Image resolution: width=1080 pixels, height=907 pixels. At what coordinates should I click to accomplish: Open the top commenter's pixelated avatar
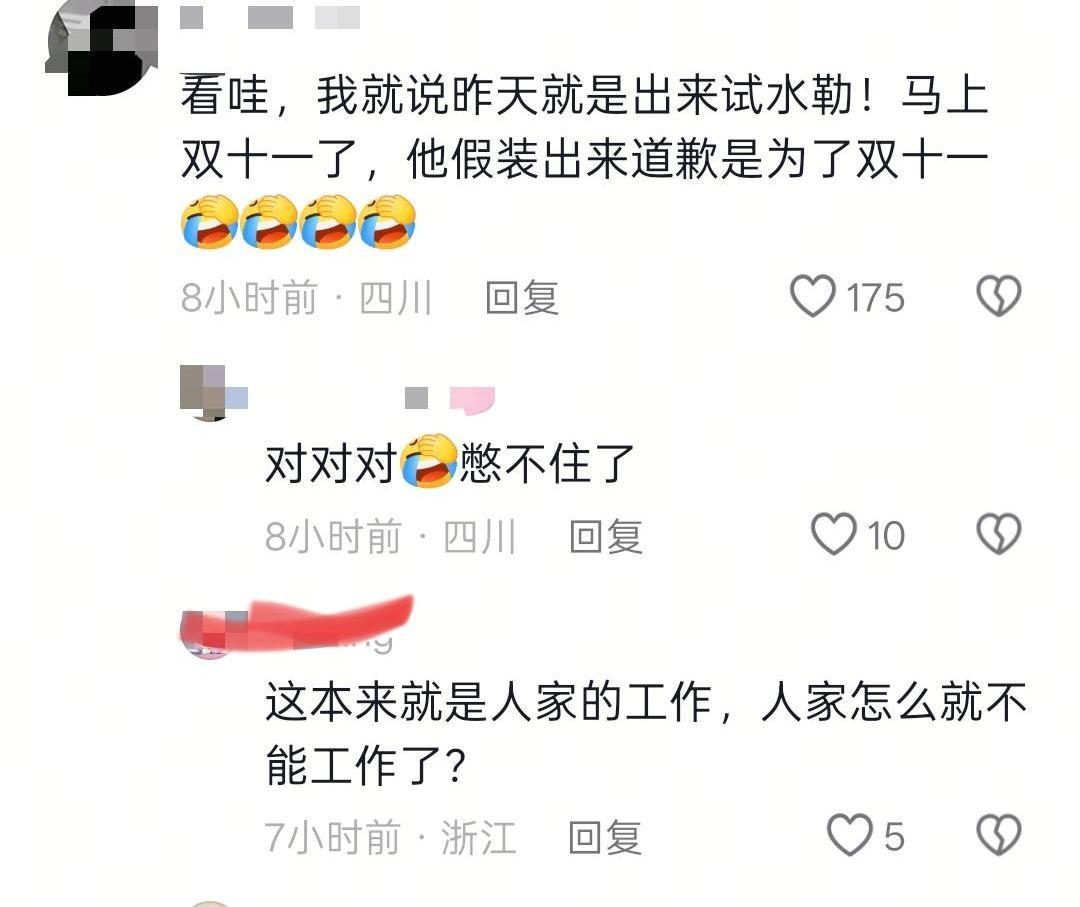tap(102, 48)
